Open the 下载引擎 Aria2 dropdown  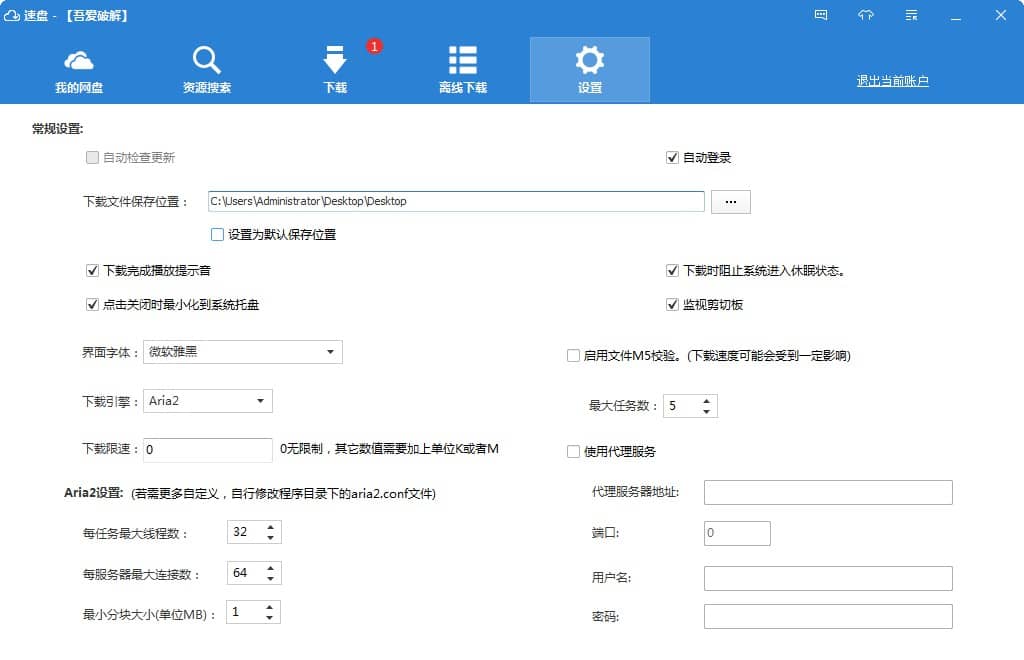click(208, 401)
